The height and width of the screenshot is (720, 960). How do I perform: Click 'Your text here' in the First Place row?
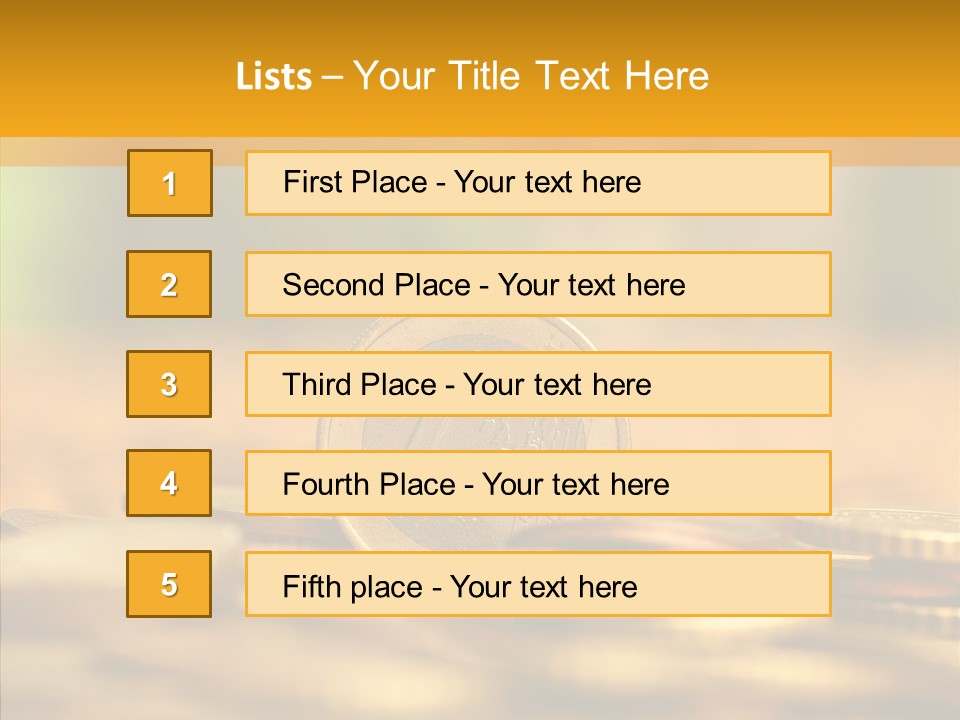548,183
